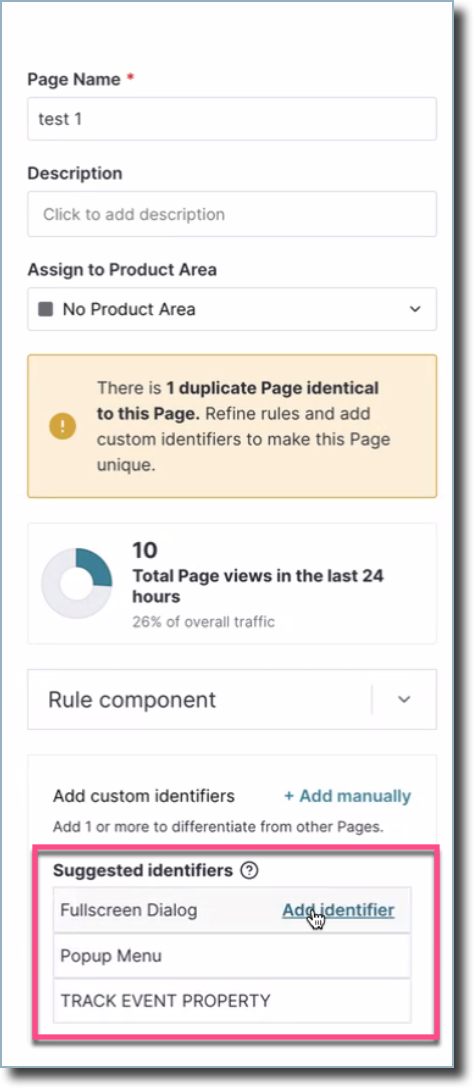Select the TRACK EVENT PROPERTY identifier
The height and width of the screenshot is (1088, 474).
[232, 1001]
